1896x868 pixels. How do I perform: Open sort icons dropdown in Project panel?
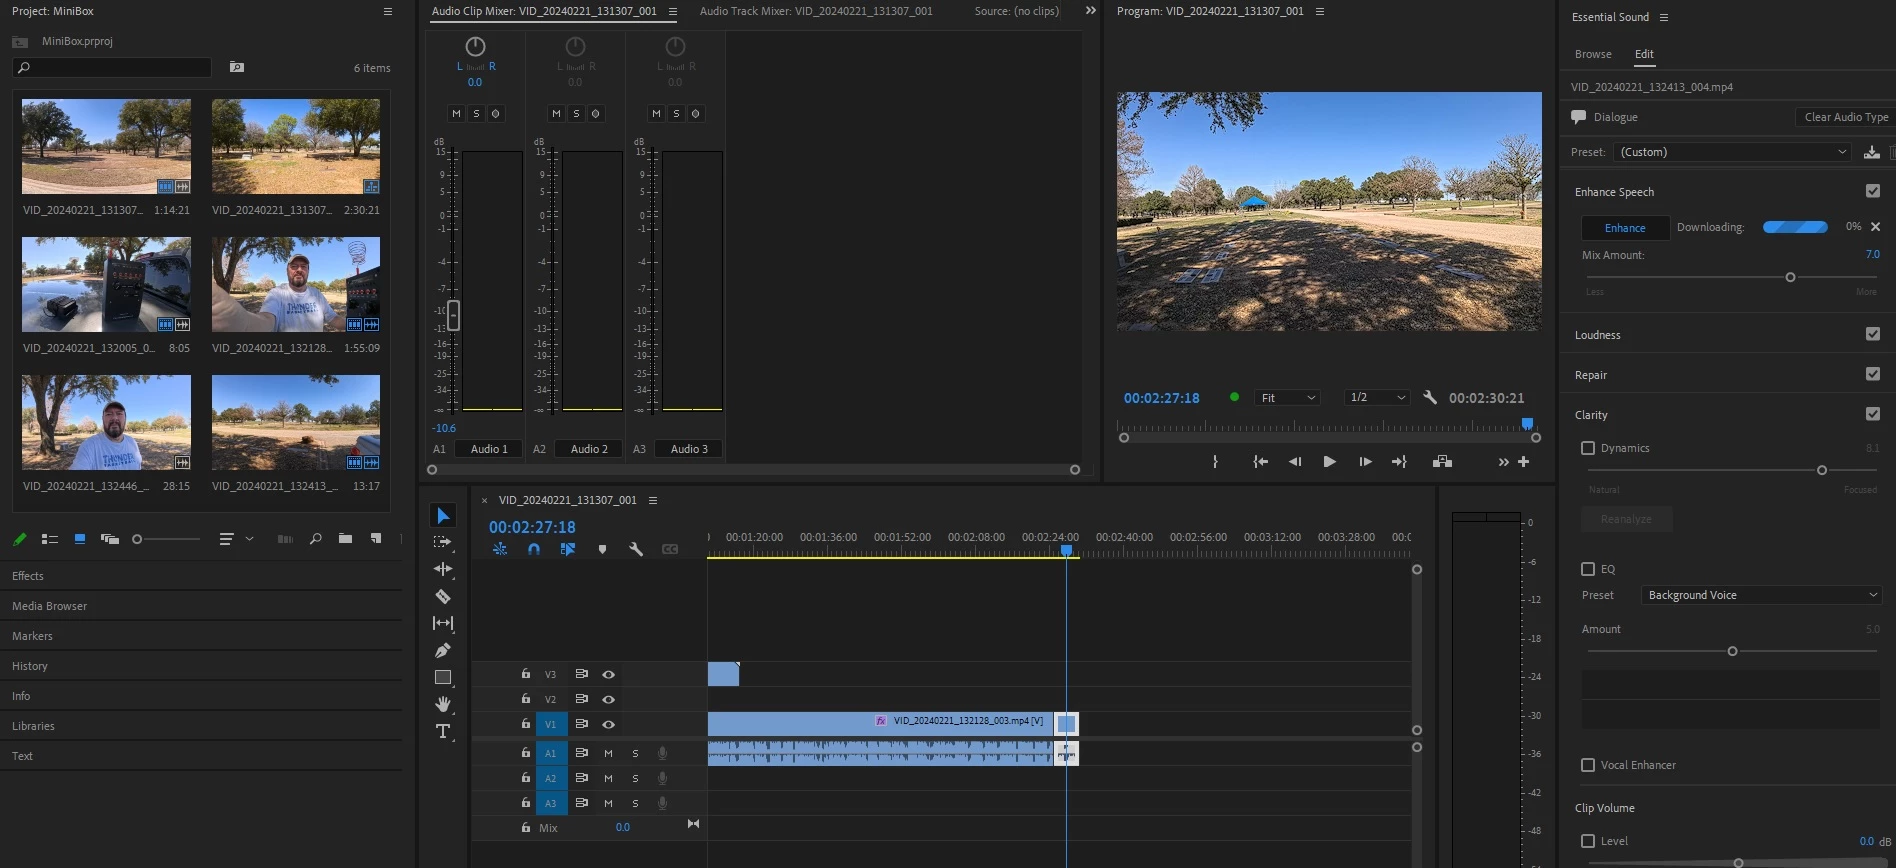236,539
